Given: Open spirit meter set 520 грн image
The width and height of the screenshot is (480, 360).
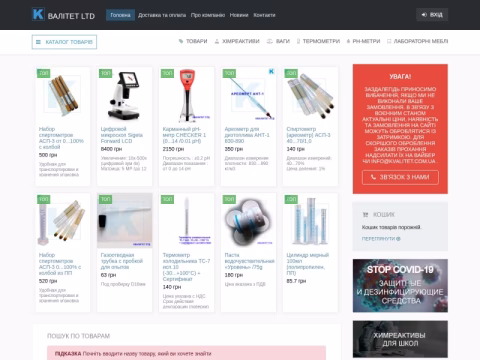Looking at the screenshot, I should pos(63,221).
